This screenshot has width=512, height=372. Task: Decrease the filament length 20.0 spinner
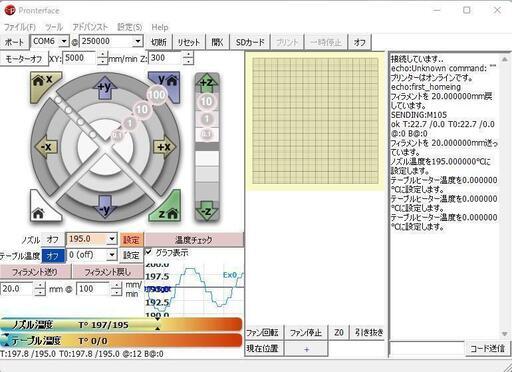[x=40, y=292]
